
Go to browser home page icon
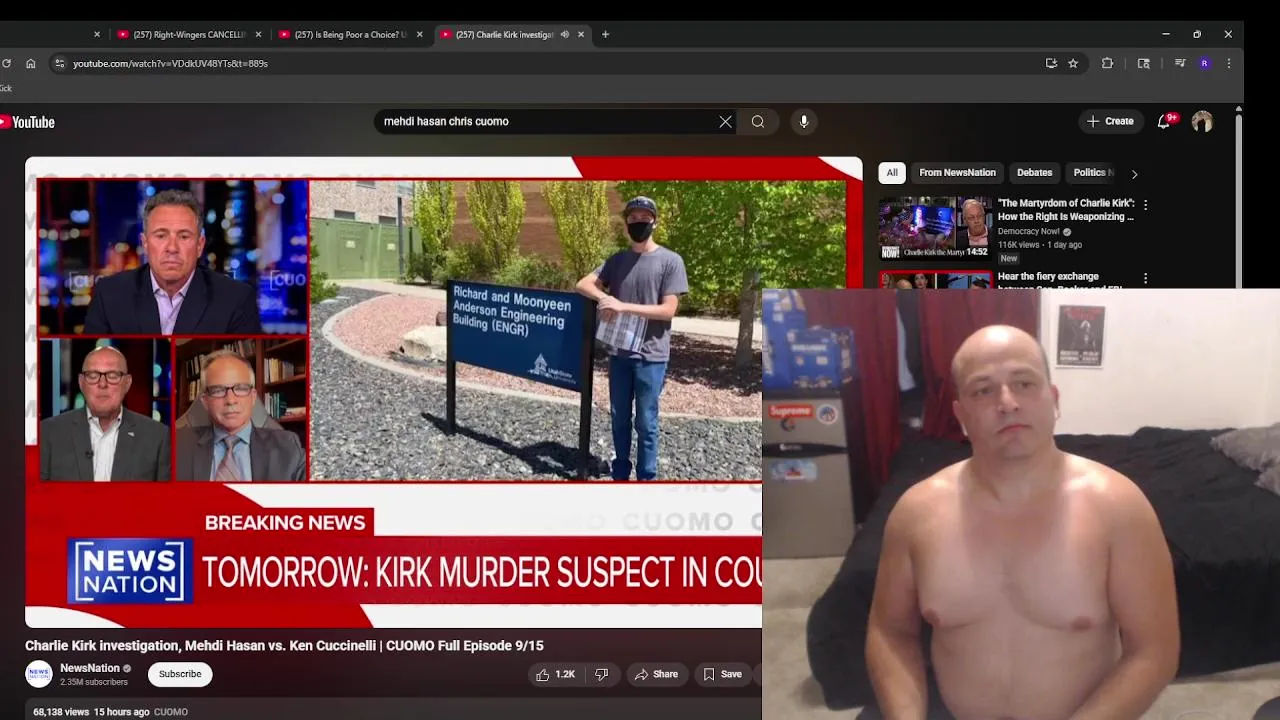pyautogui.click(x=31, y=63)
